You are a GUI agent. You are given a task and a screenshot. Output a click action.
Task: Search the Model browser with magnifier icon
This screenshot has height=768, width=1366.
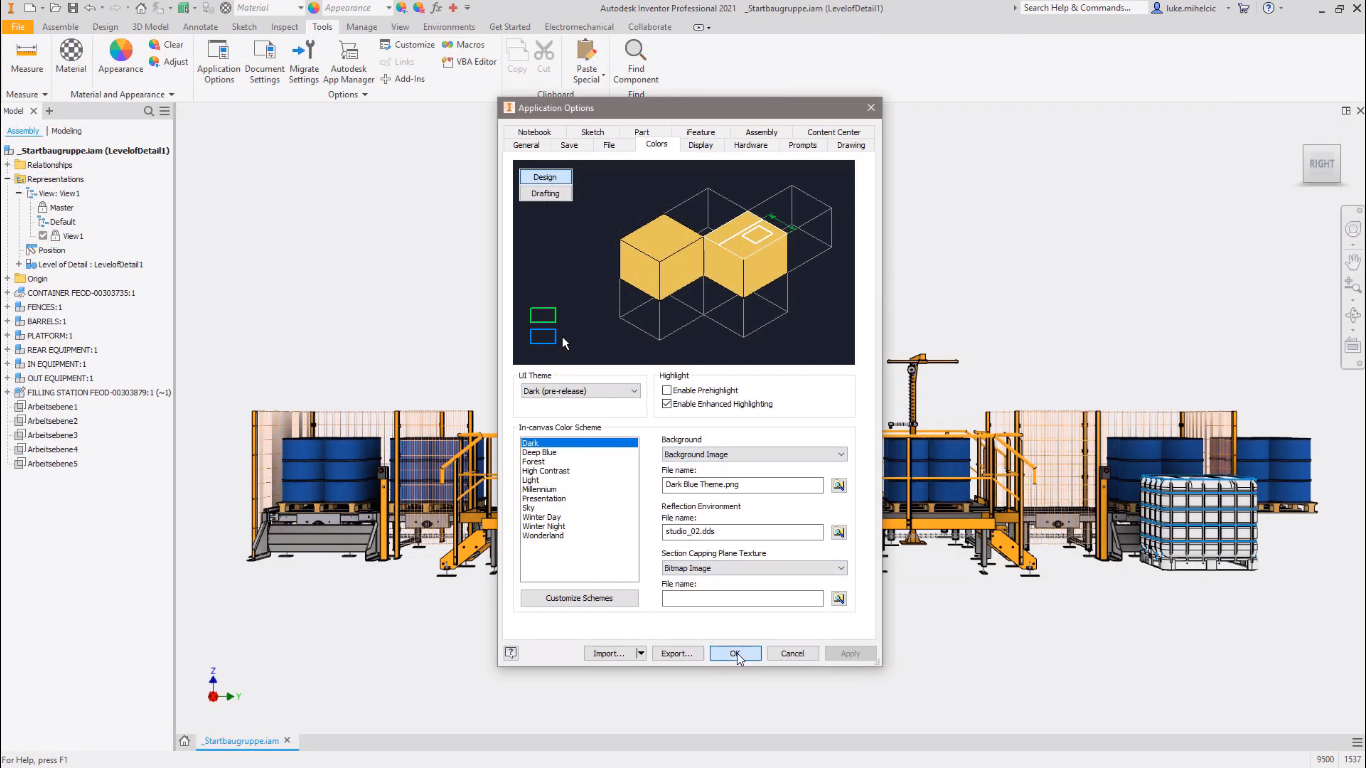pyautogui.click(x=149, y=111)
